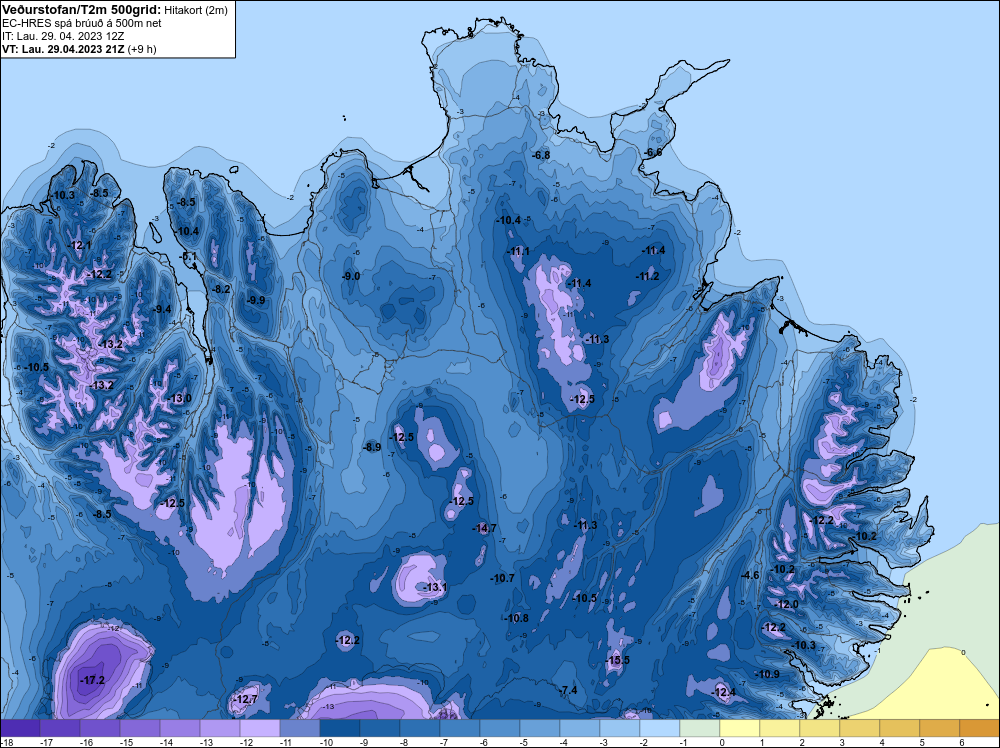
Task: Click the -10.9 temperature value
Action: (x=767, y=674)
